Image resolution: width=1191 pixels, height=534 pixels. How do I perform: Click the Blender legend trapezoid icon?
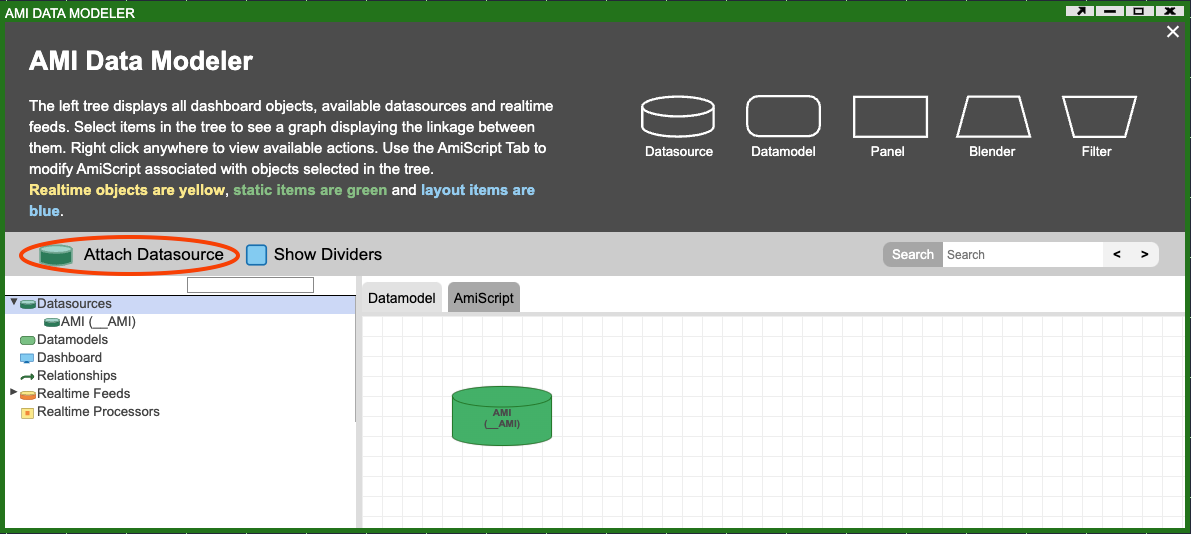[x=992, y=117]
